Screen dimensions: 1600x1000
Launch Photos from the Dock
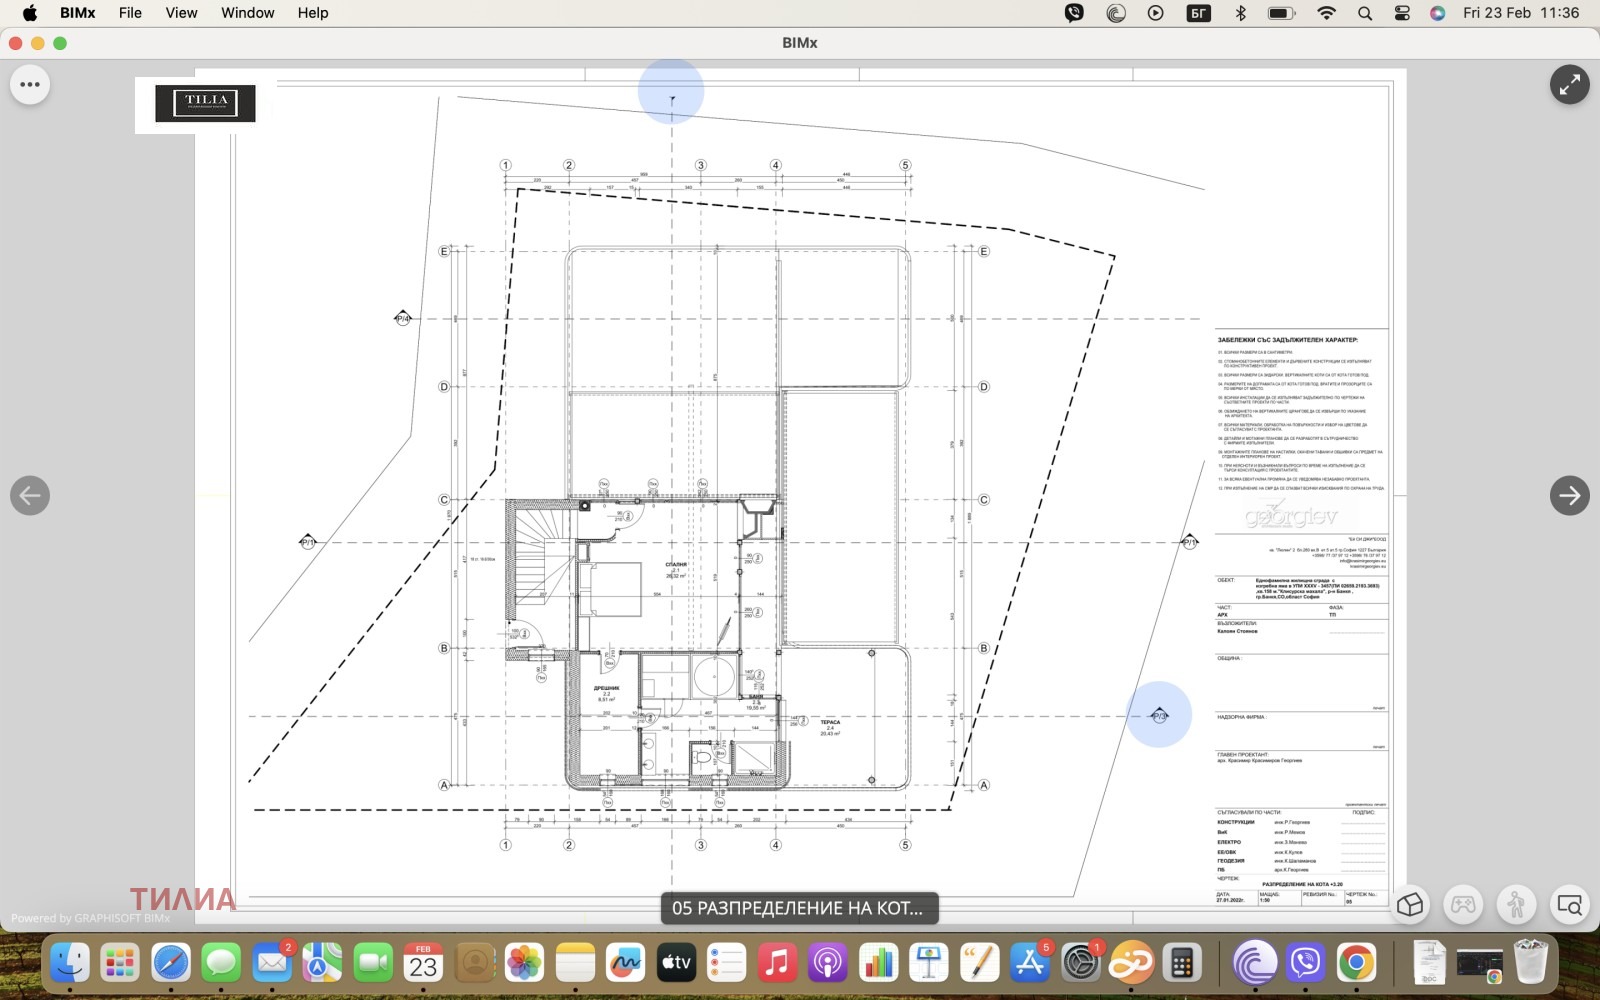coord(524,963)
